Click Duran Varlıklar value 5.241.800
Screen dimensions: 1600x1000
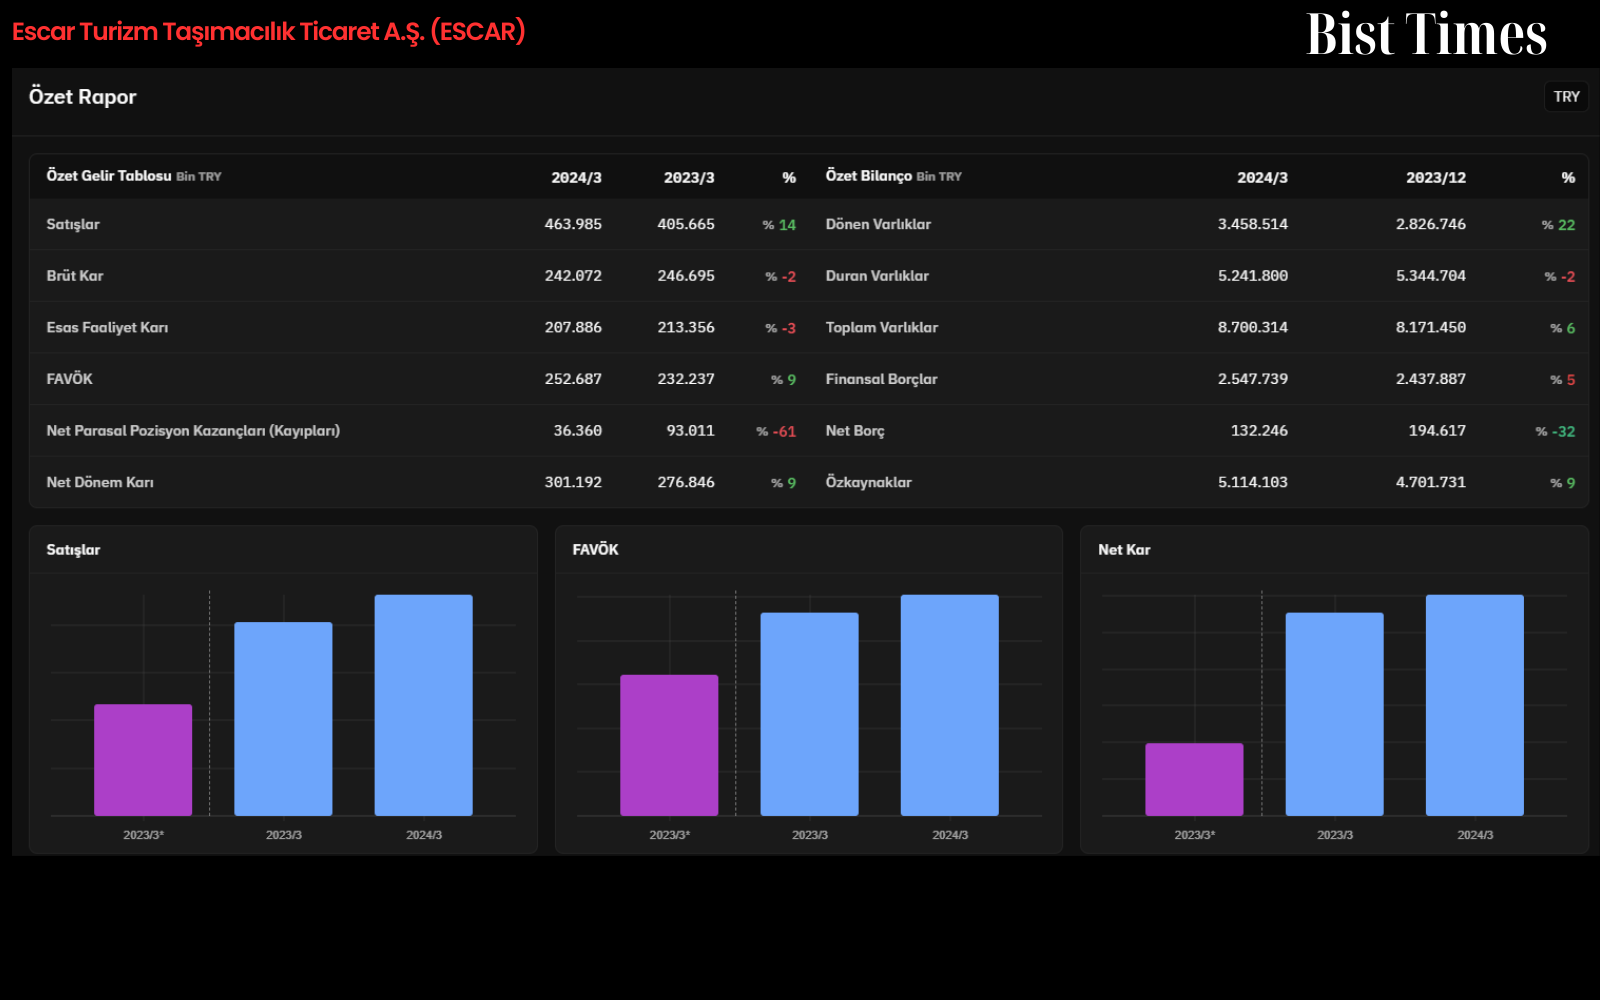pyautogui.click(x=1253, y=276)
